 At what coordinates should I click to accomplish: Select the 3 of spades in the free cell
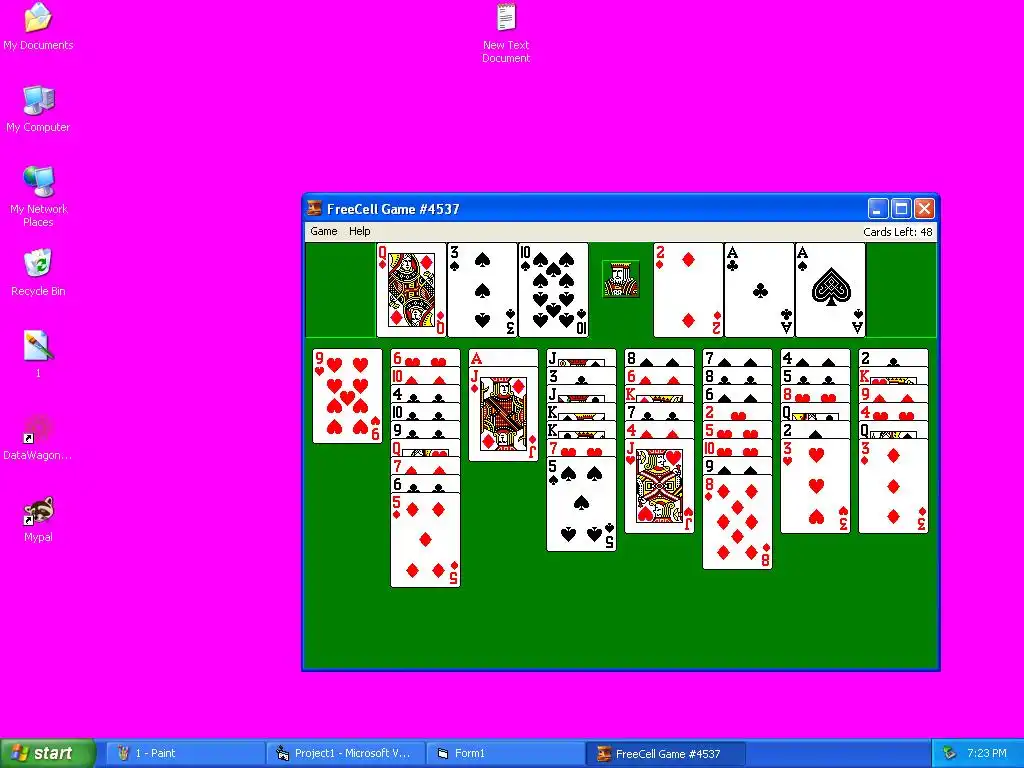click(x=482, y=290)
